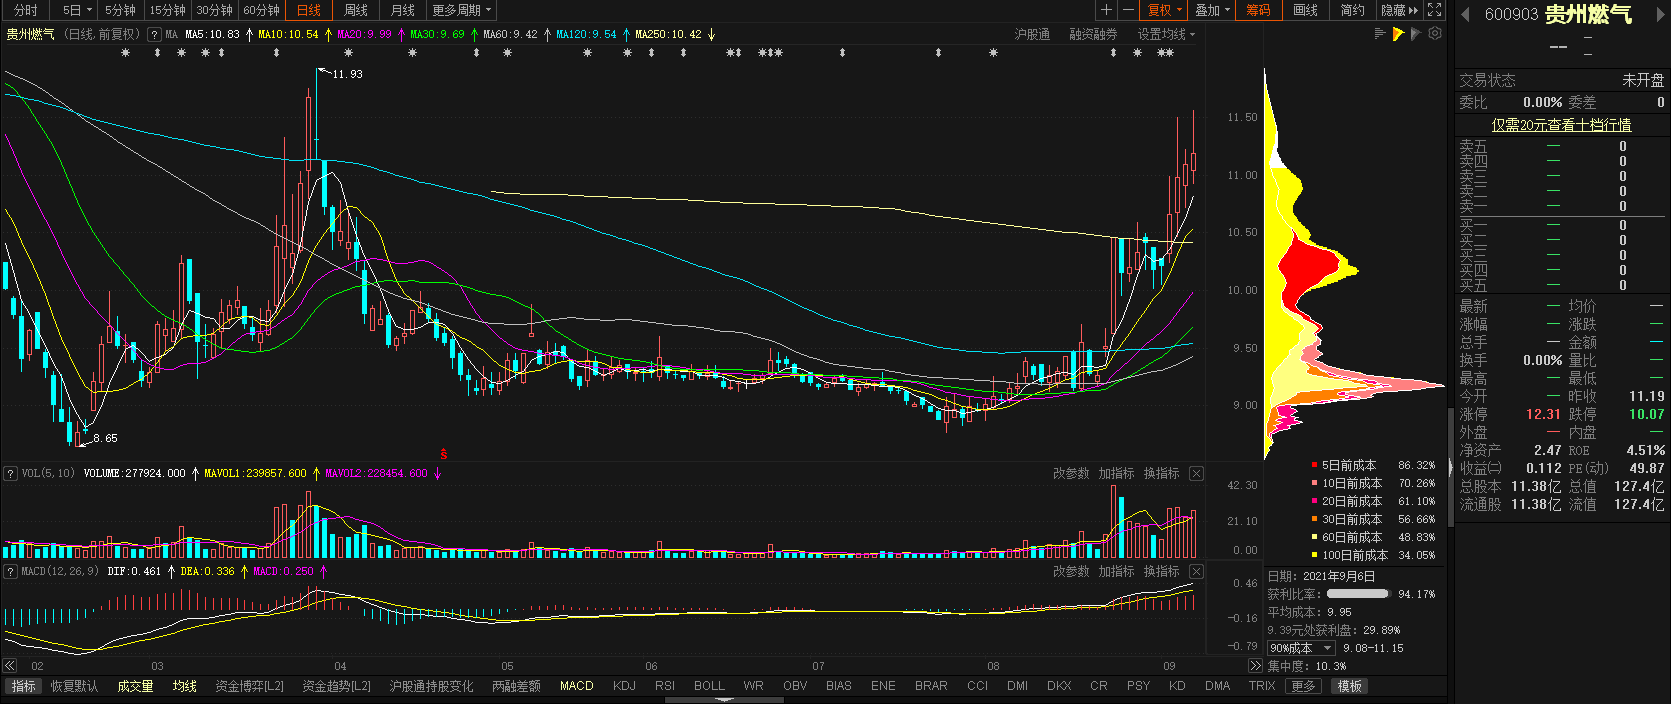The width and height of the screenshot is (1671, 704).
Task: Open the chip panel settings gear icon
Action: pyautogui.click(x=1435, y=33)
